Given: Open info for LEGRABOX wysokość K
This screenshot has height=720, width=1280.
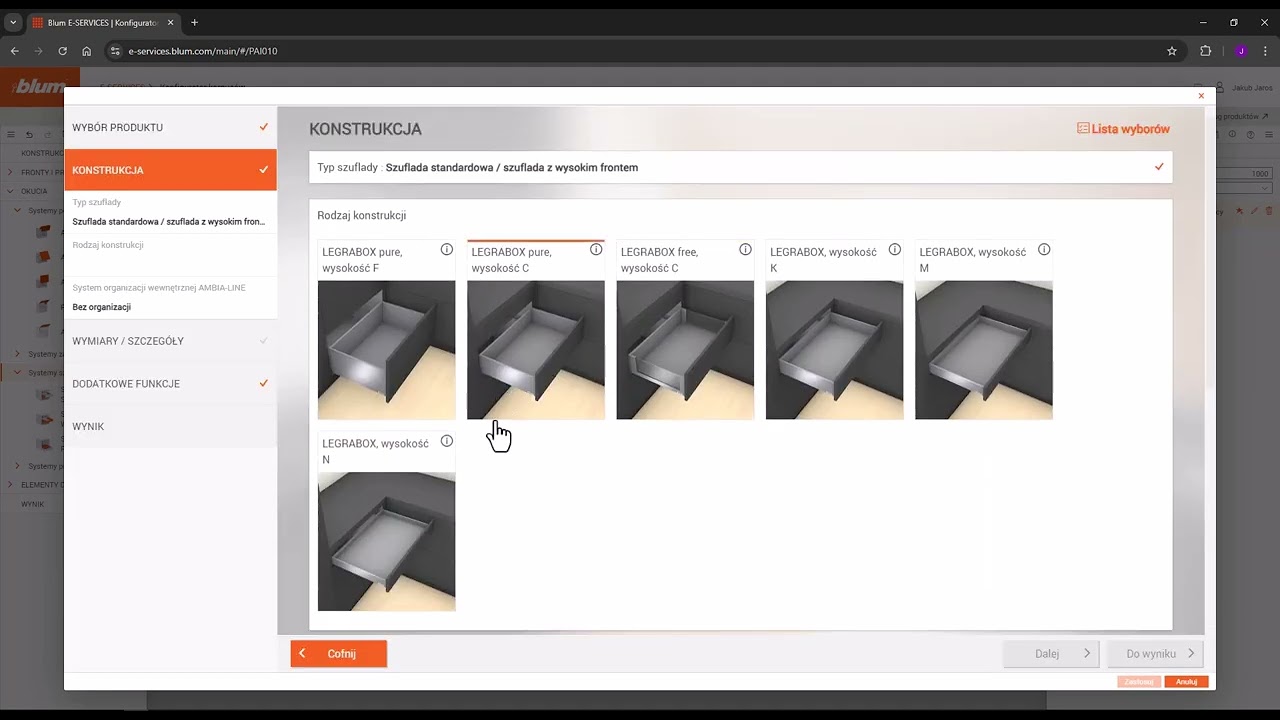Looking at the screenshot, I should (895, 249).
